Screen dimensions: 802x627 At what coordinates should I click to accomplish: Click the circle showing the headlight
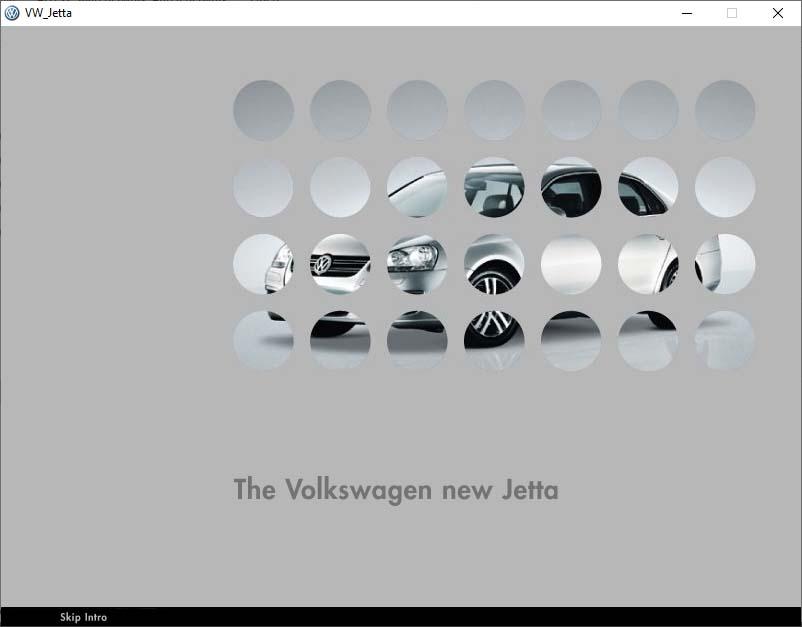(417, 264)
